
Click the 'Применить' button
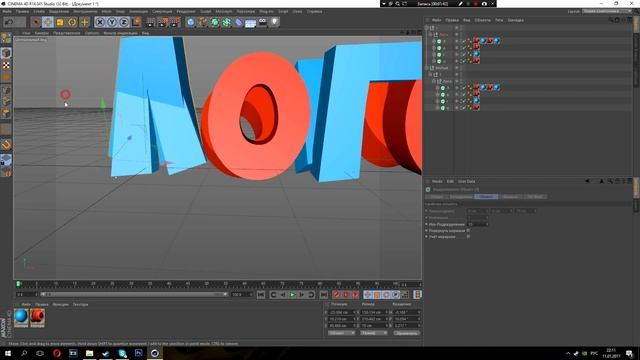click(x=407, y=333)
